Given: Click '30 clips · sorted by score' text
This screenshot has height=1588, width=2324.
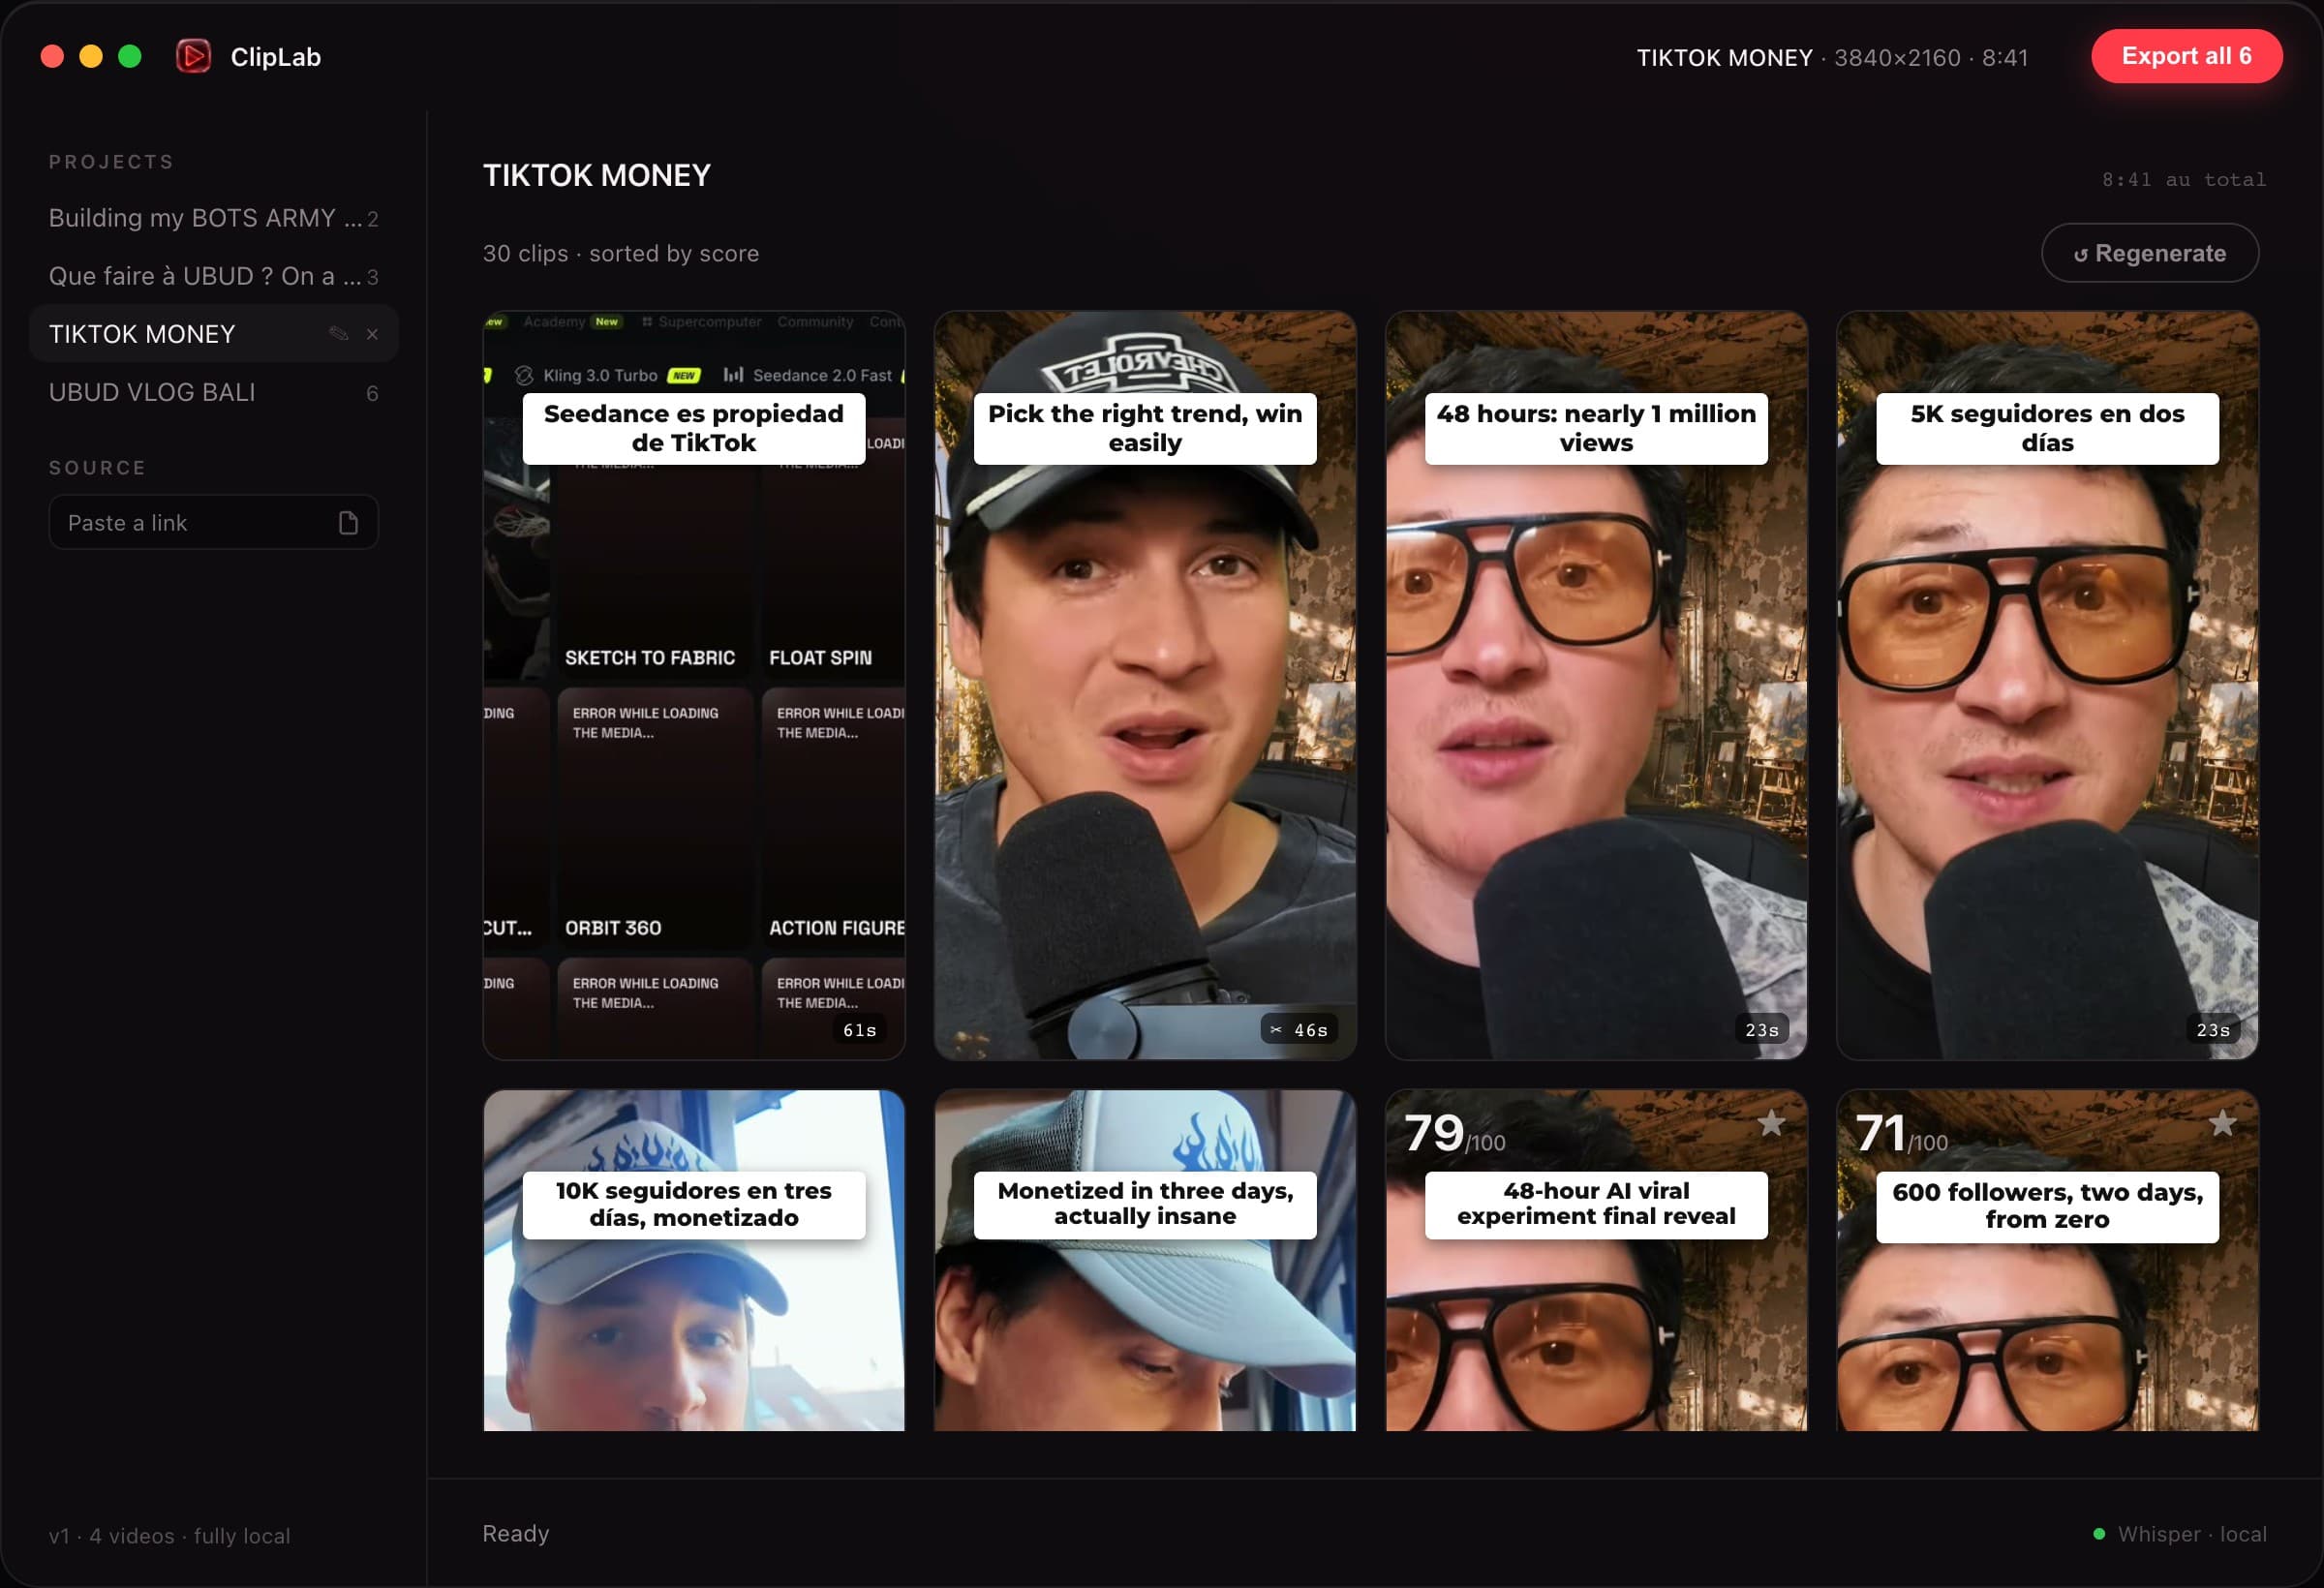Looking at the screenshot, I should (x=621, y=254).
